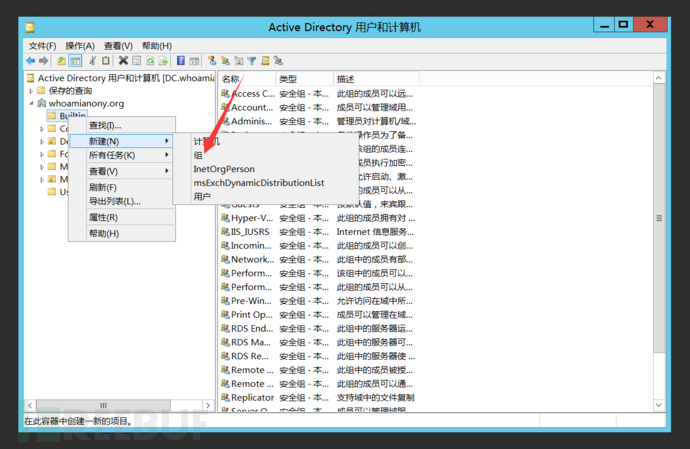Toggle the show/hide console tree toolbar icon
The height and width of the screenshot is (449, 690).
(x=75, y=61)
